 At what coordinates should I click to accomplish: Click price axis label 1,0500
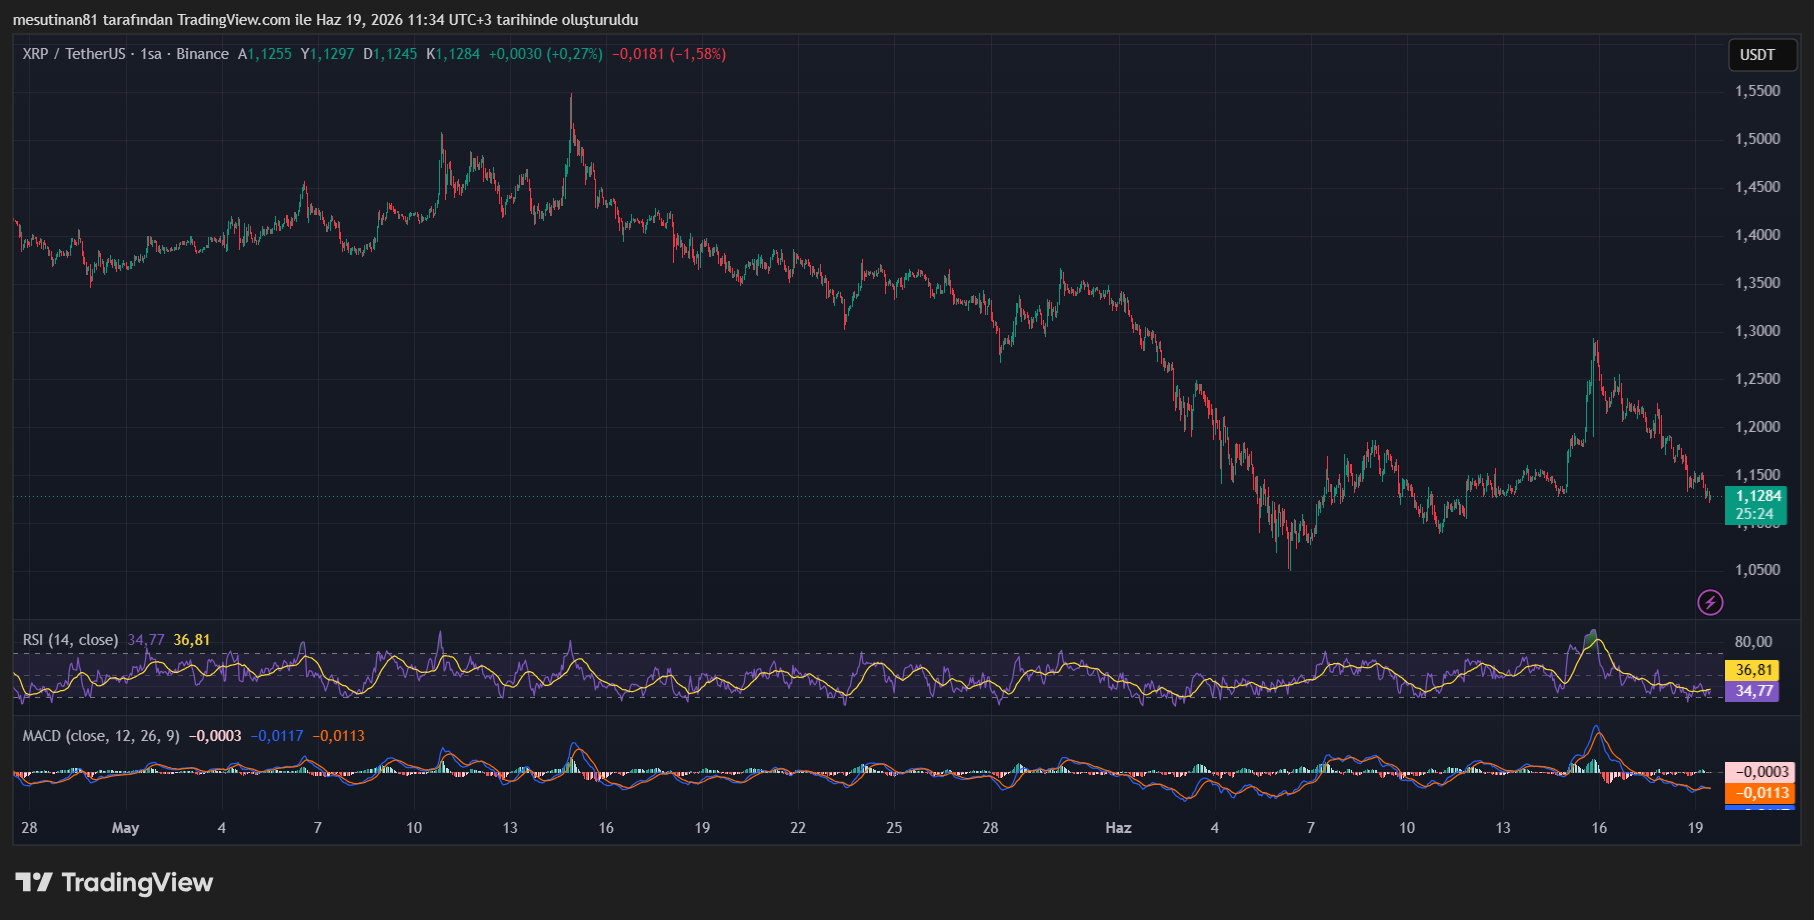(1757, 570)
